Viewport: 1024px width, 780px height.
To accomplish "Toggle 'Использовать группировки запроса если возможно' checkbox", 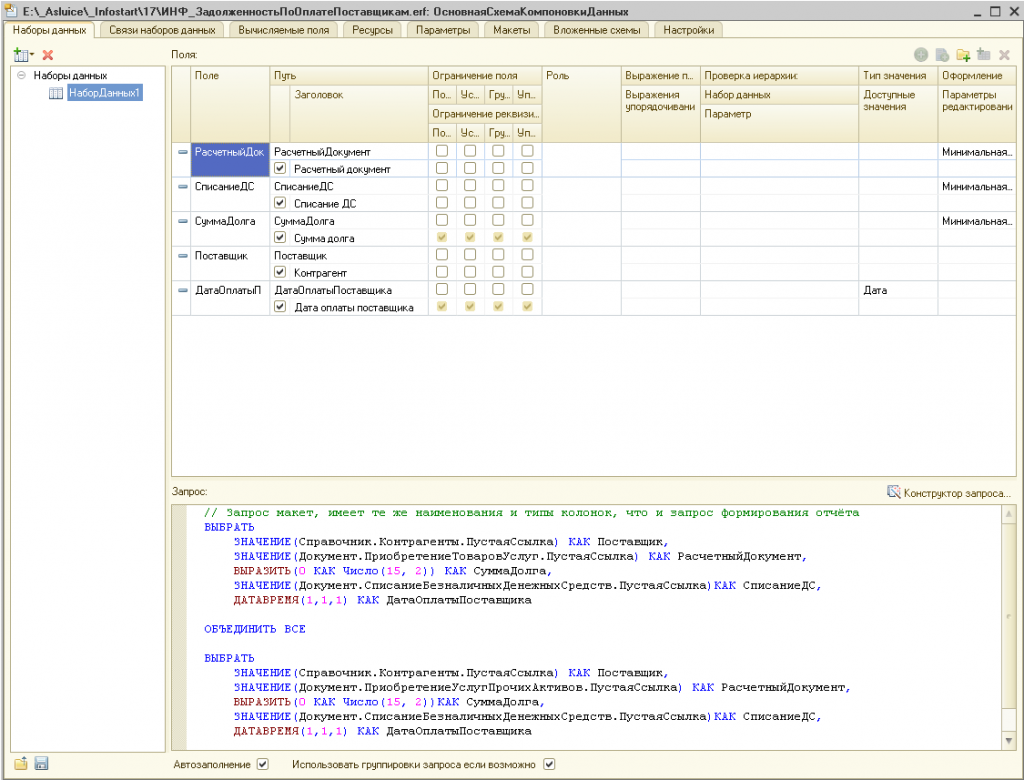I will (548, 765).
